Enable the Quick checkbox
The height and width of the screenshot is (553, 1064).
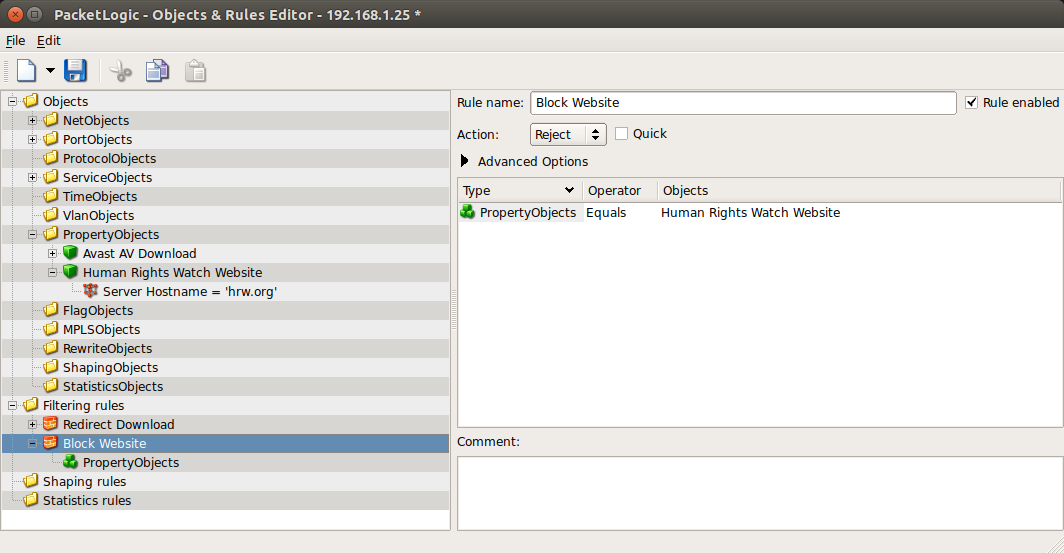(622, 134)
